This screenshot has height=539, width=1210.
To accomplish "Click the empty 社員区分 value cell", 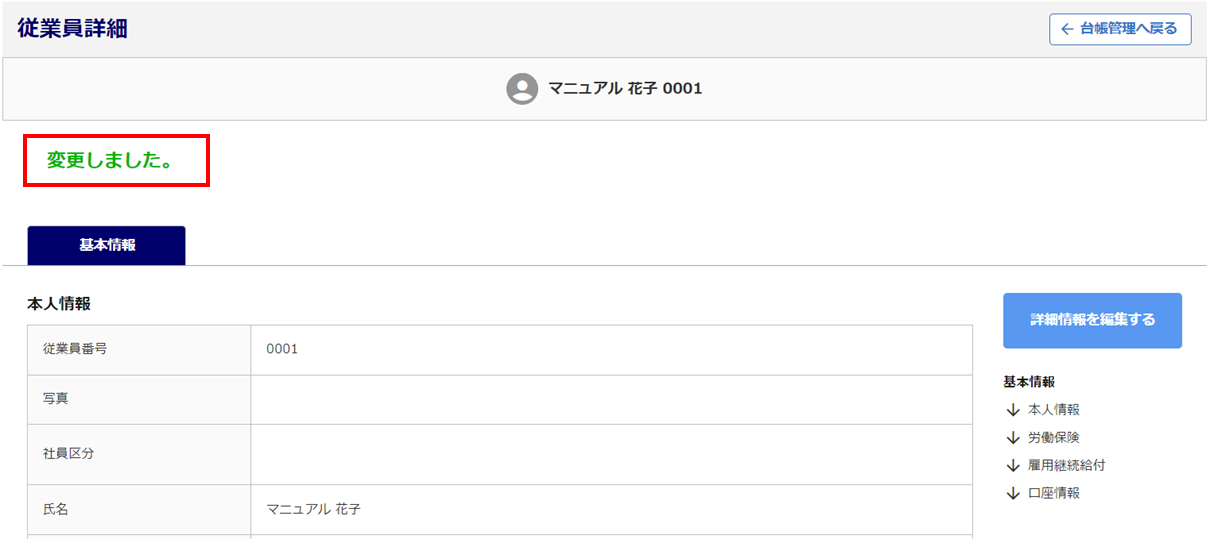I will [x=611, y=454].
